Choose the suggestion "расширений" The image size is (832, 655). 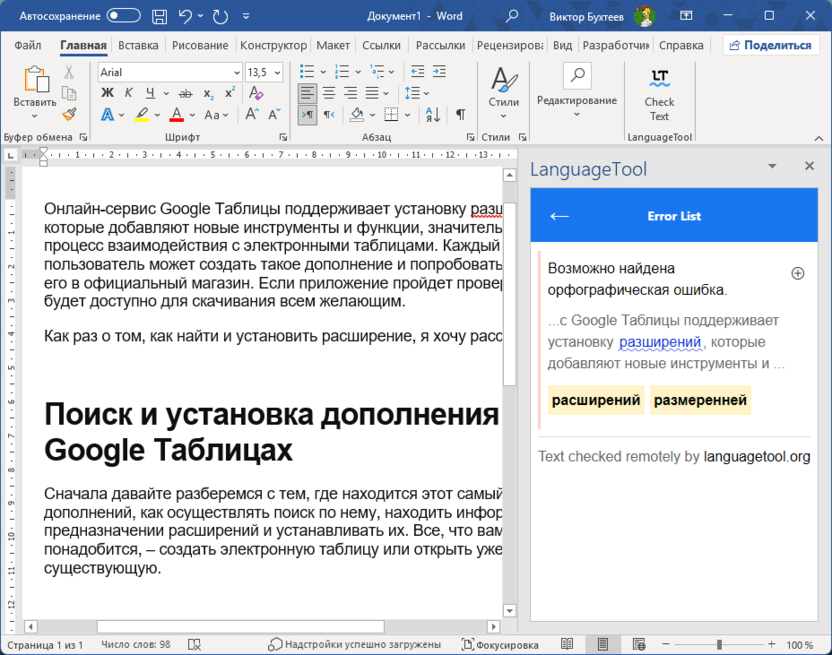click(x=596, y=400)
